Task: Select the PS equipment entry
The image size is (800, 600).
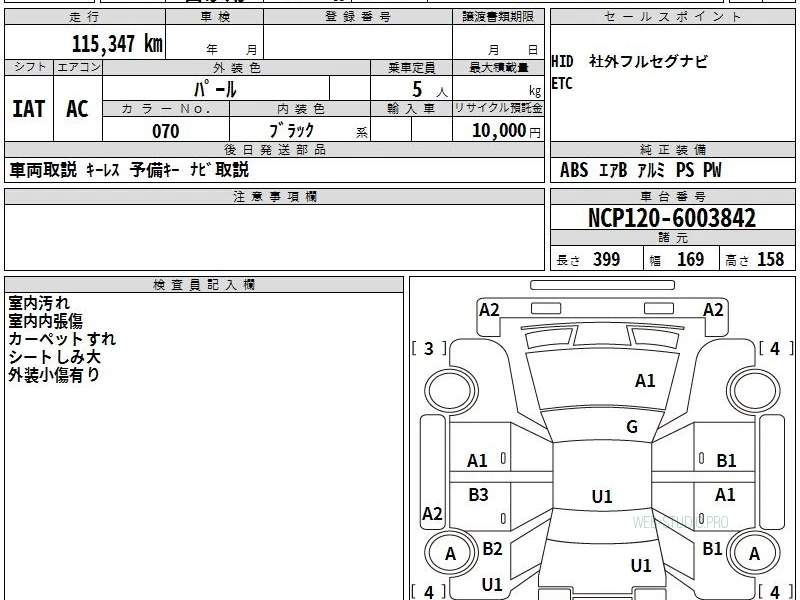Action: pos(685,170)
